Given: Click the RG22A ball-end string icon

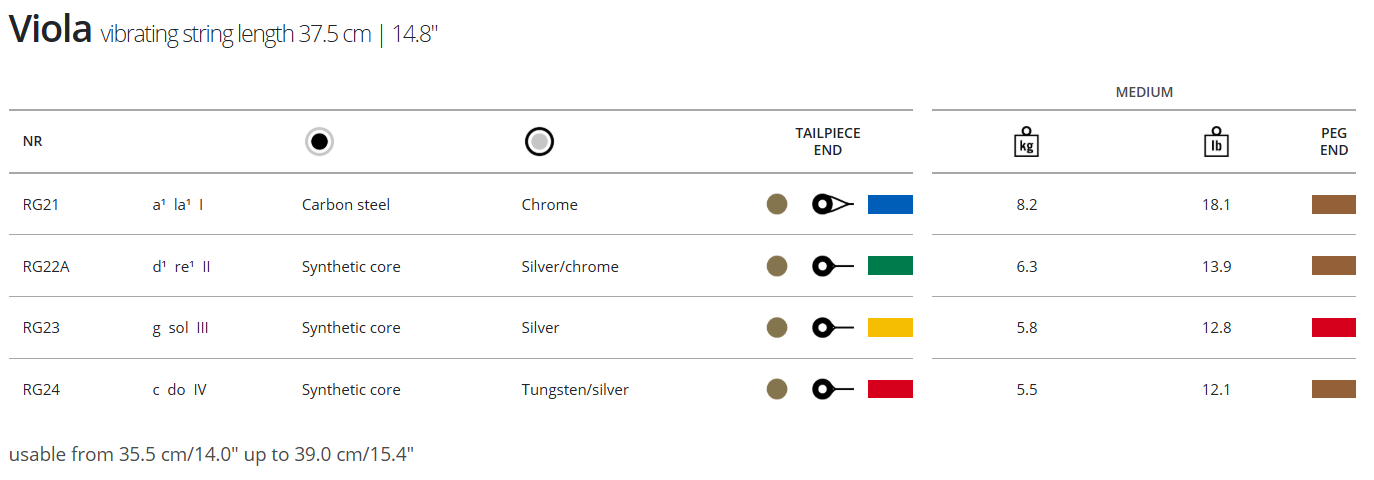Looking at the screenshot, I should tap(832, 266).
